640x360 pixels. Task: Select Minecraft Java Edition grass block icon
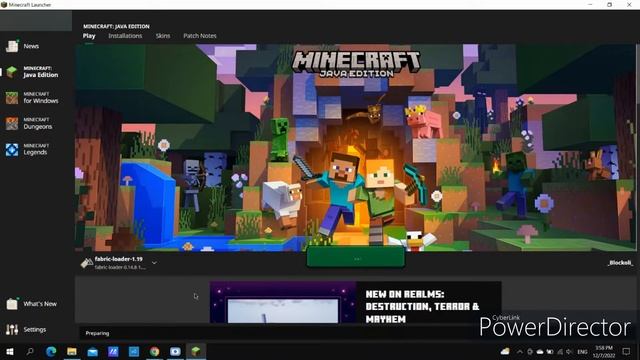[x=12, y=72]
